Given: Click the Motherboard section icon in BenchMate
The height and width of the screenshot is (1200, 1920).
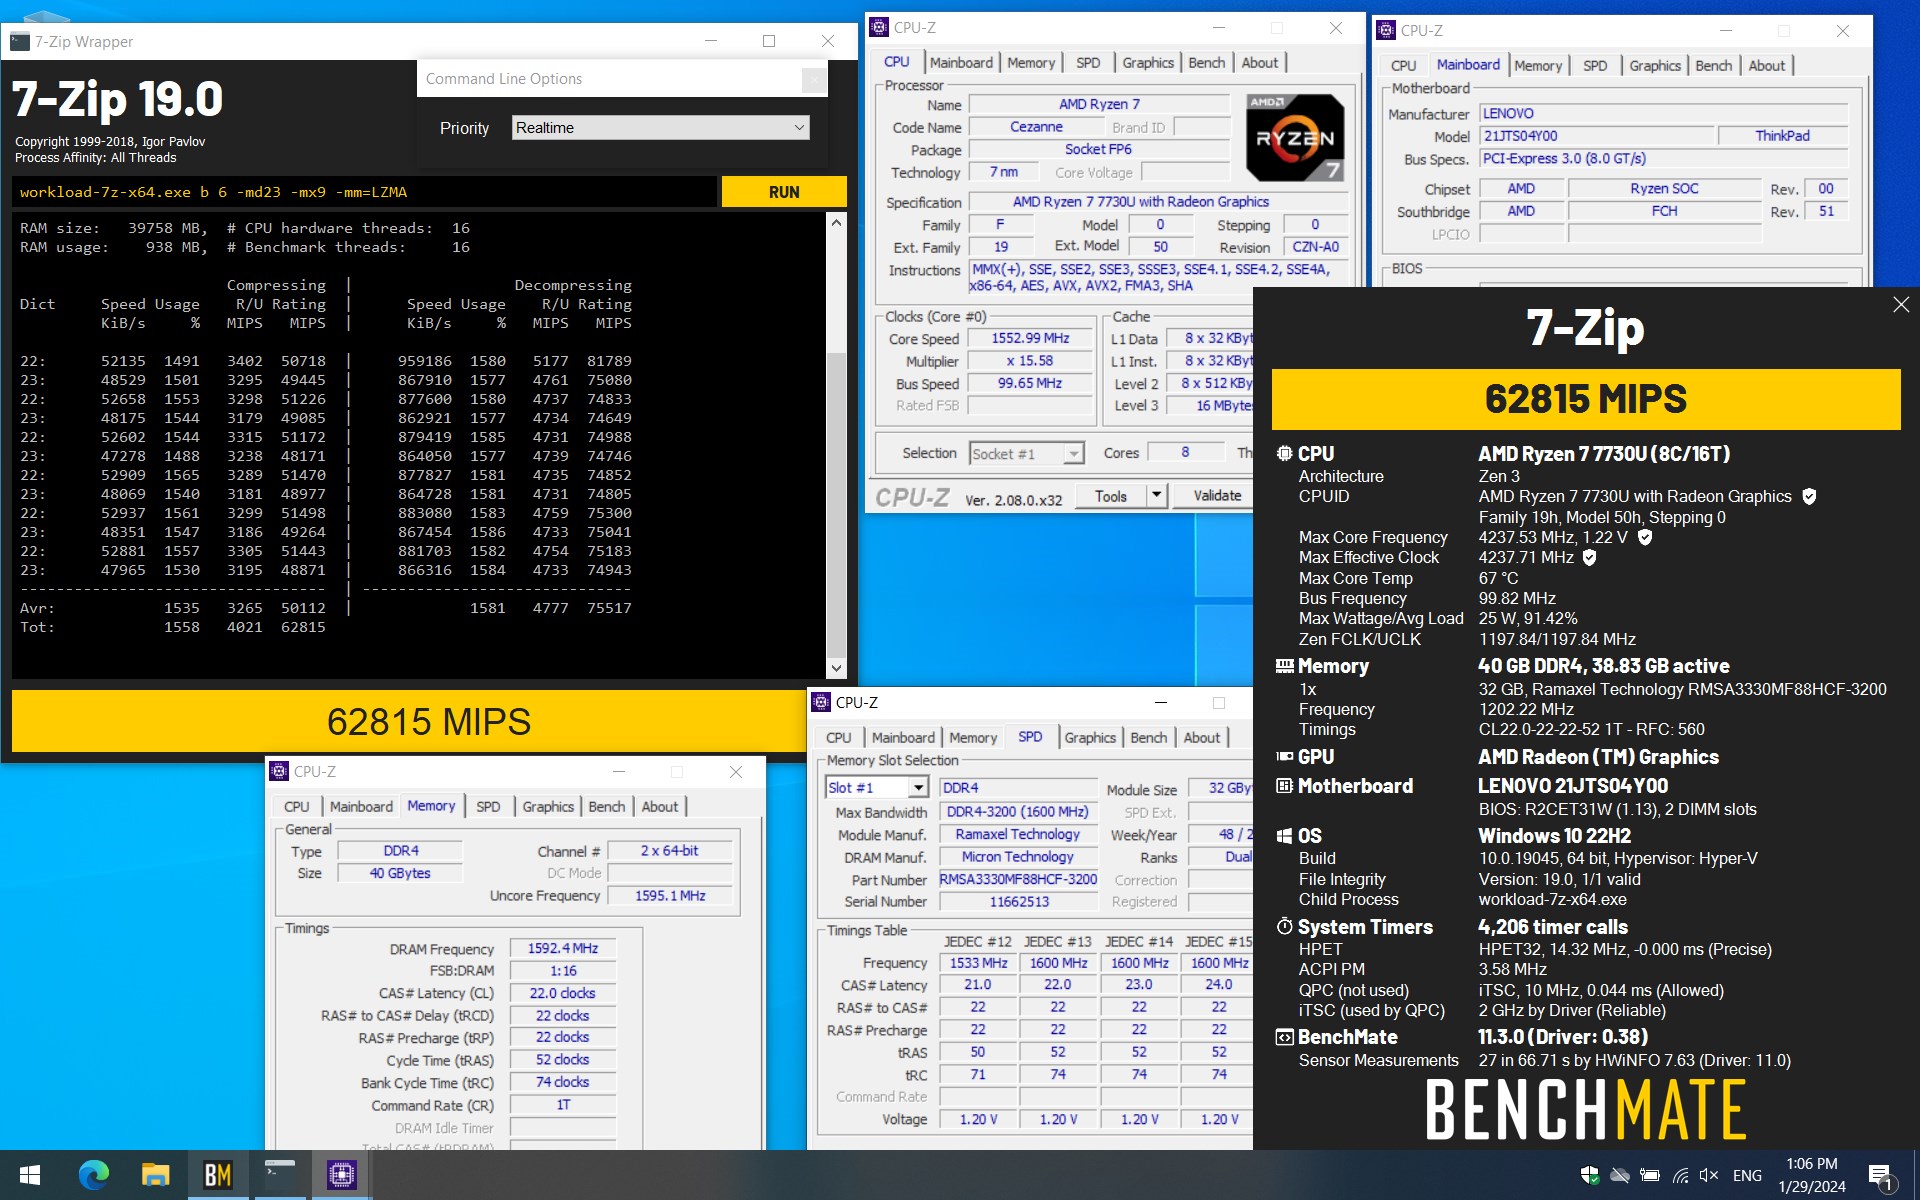Looking at the screenshot, I should [x=1284, y=786].
